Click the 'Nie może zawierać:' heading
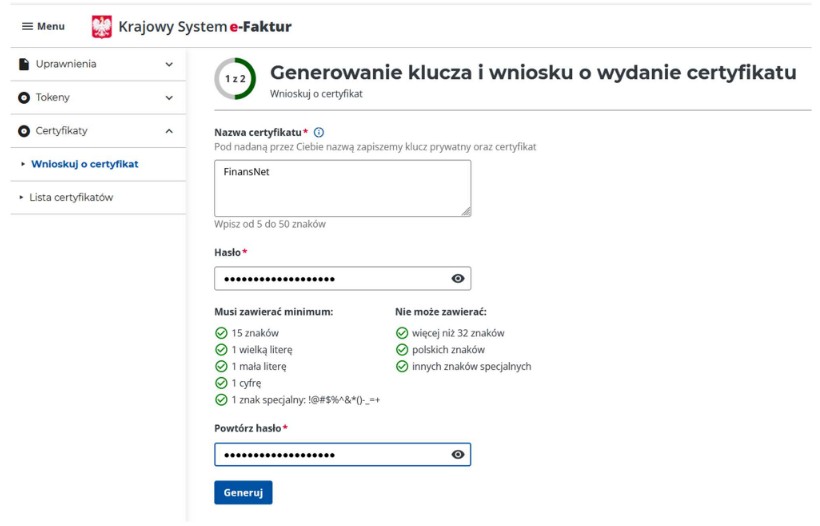The height and width of the screenshot is (526, 820). pos(441,312)
